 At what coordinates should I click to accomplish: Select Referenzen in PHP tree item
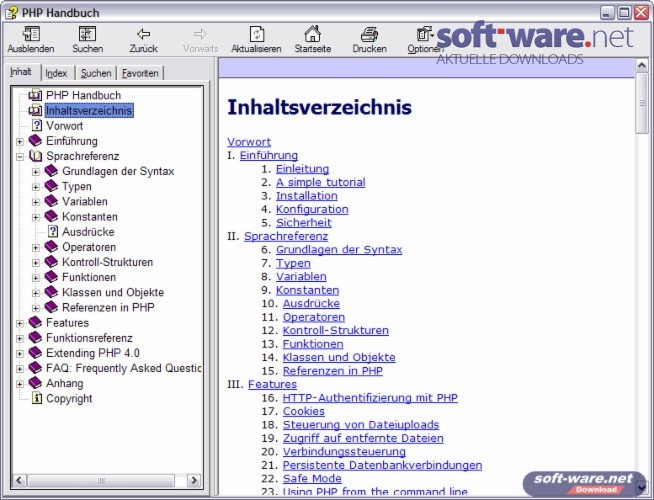pos(108,307)
